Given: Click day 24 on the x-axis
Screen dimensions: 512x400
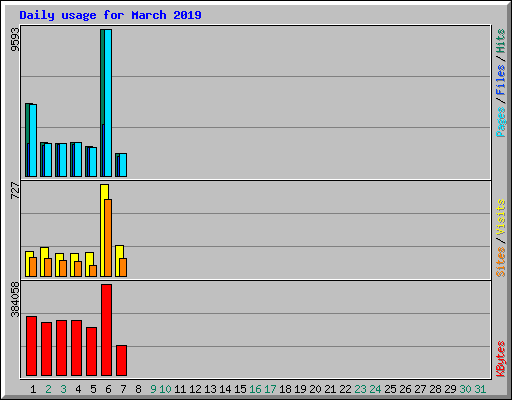Looking at the screenshot, I should [x=375, y=389].
